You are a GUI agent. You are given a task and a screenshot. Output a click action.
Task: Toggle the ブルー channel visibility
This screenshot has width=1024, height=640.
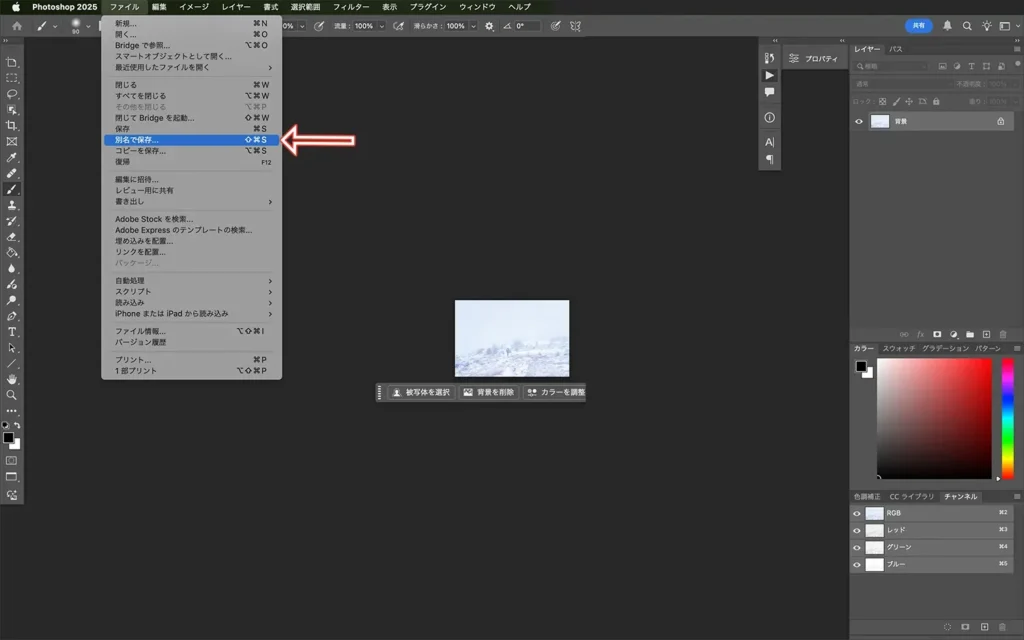857,565
